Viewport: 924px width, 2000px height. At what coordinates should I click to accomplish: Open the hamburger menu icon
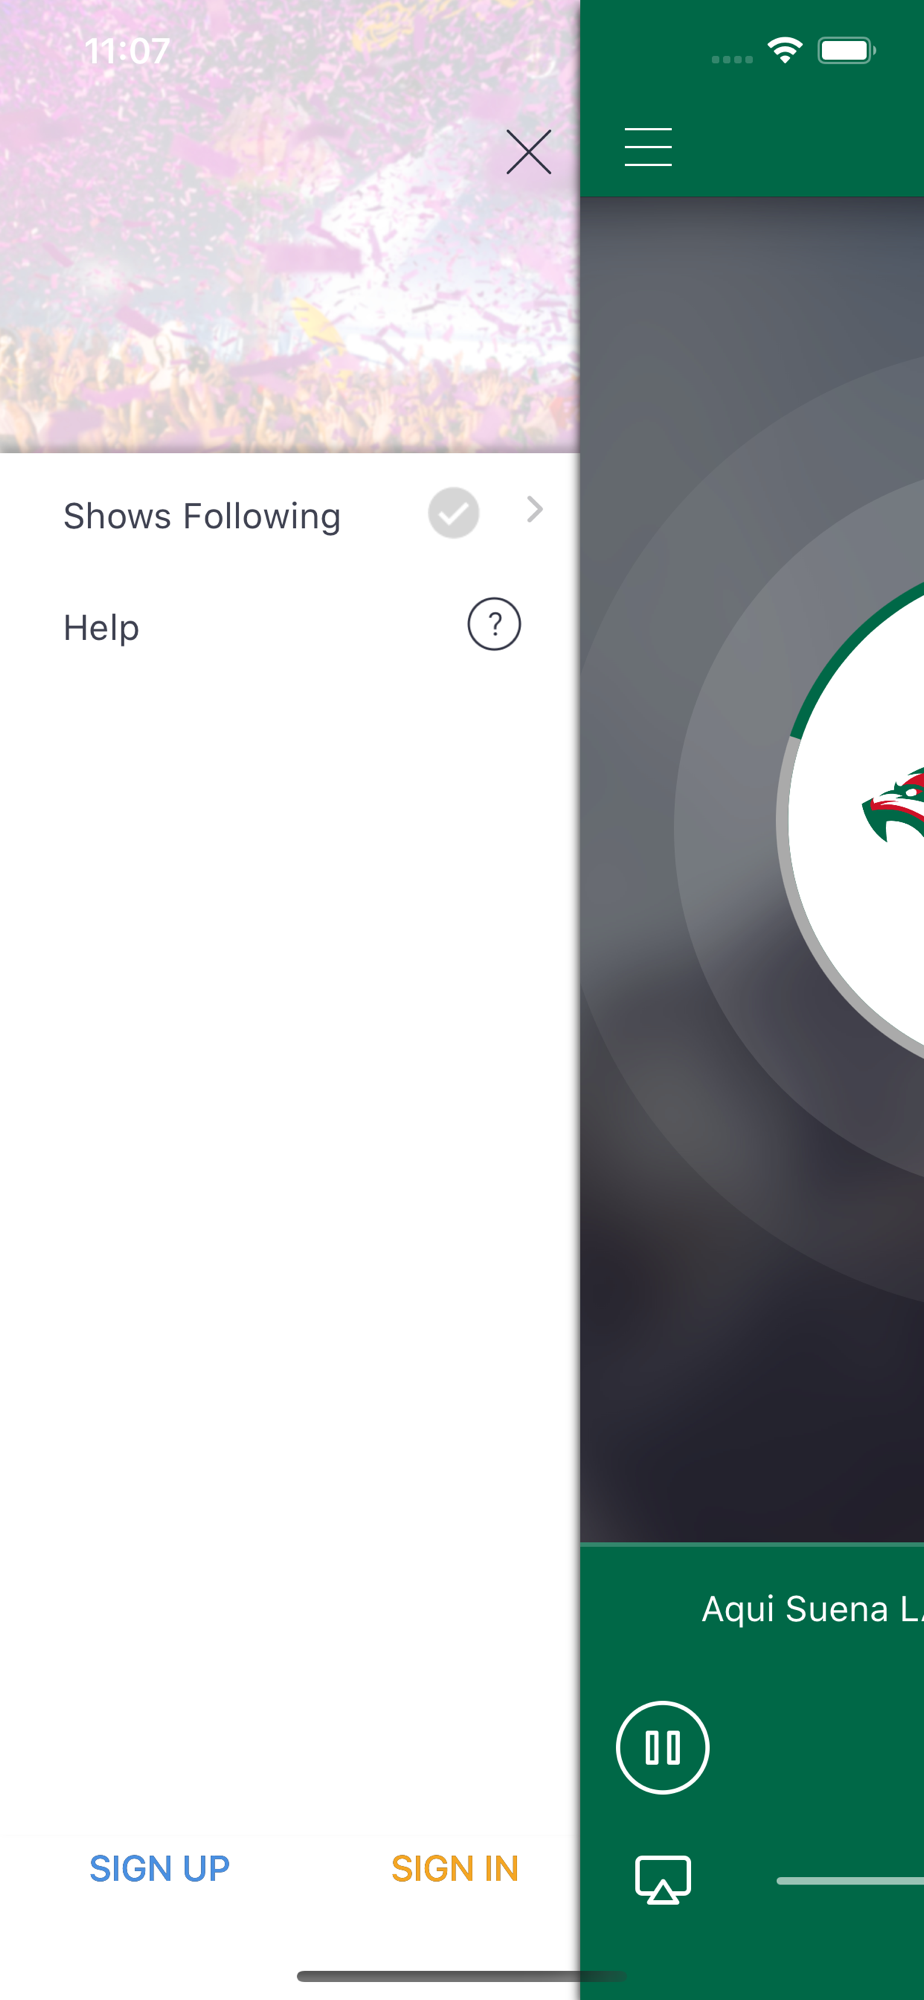click(648, 147)
